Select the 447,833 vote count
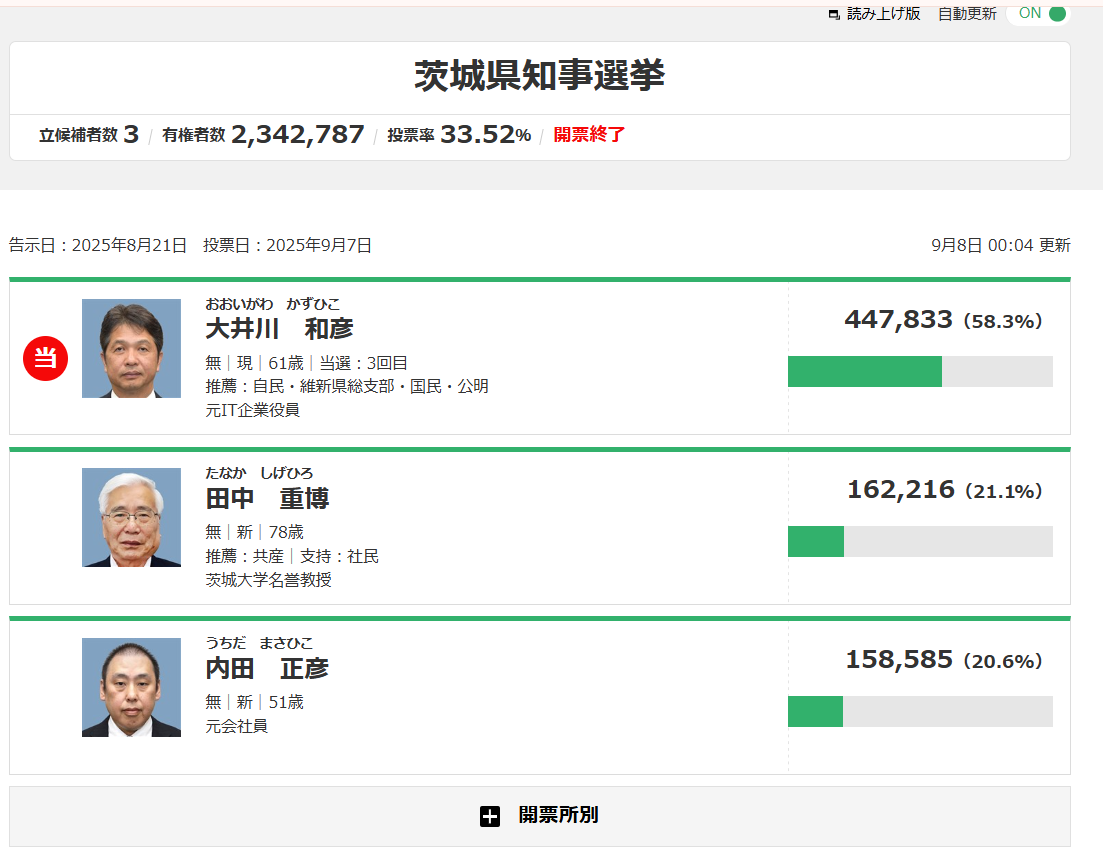The image size is (1103, 862). [x=898, y=320]
